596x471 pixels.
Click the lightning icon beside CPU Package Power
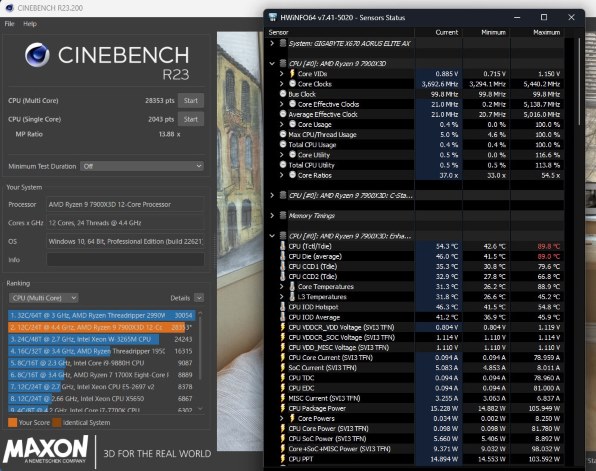click(283, 408)
